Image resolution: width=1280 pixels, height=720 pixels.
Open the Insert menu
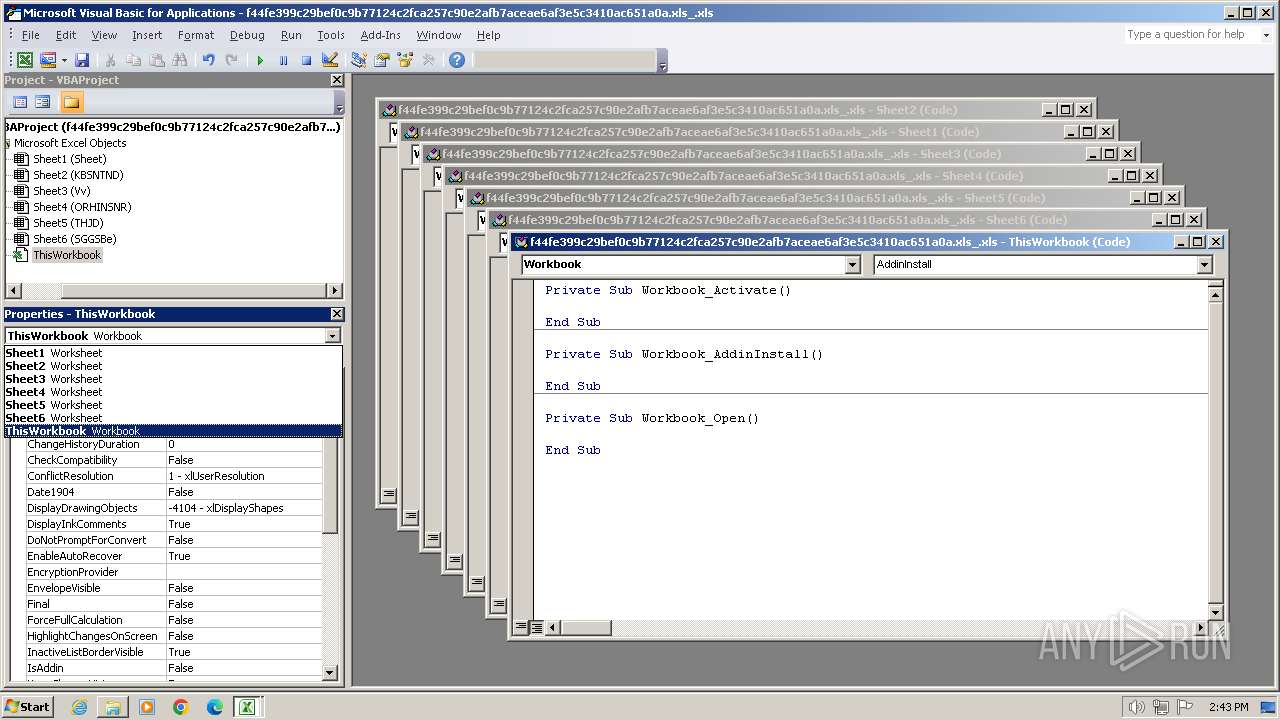coord(147,35)
